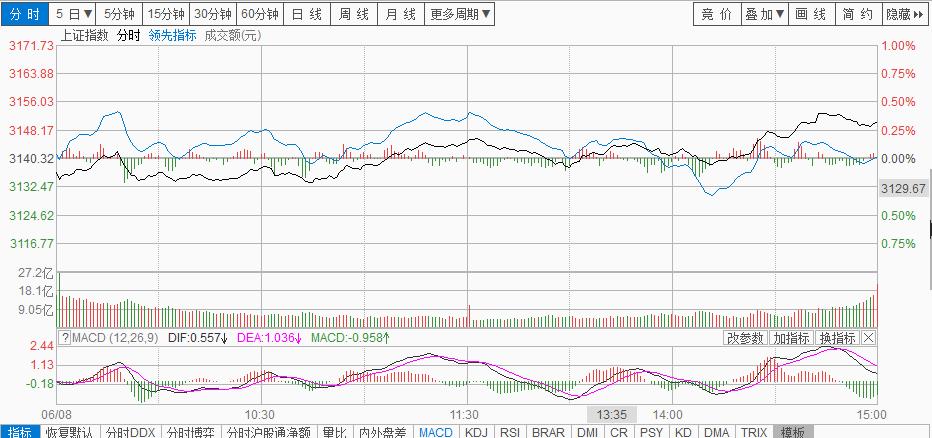Click the 竞价 button
932x438 pixels.
(x=716, y=14)
